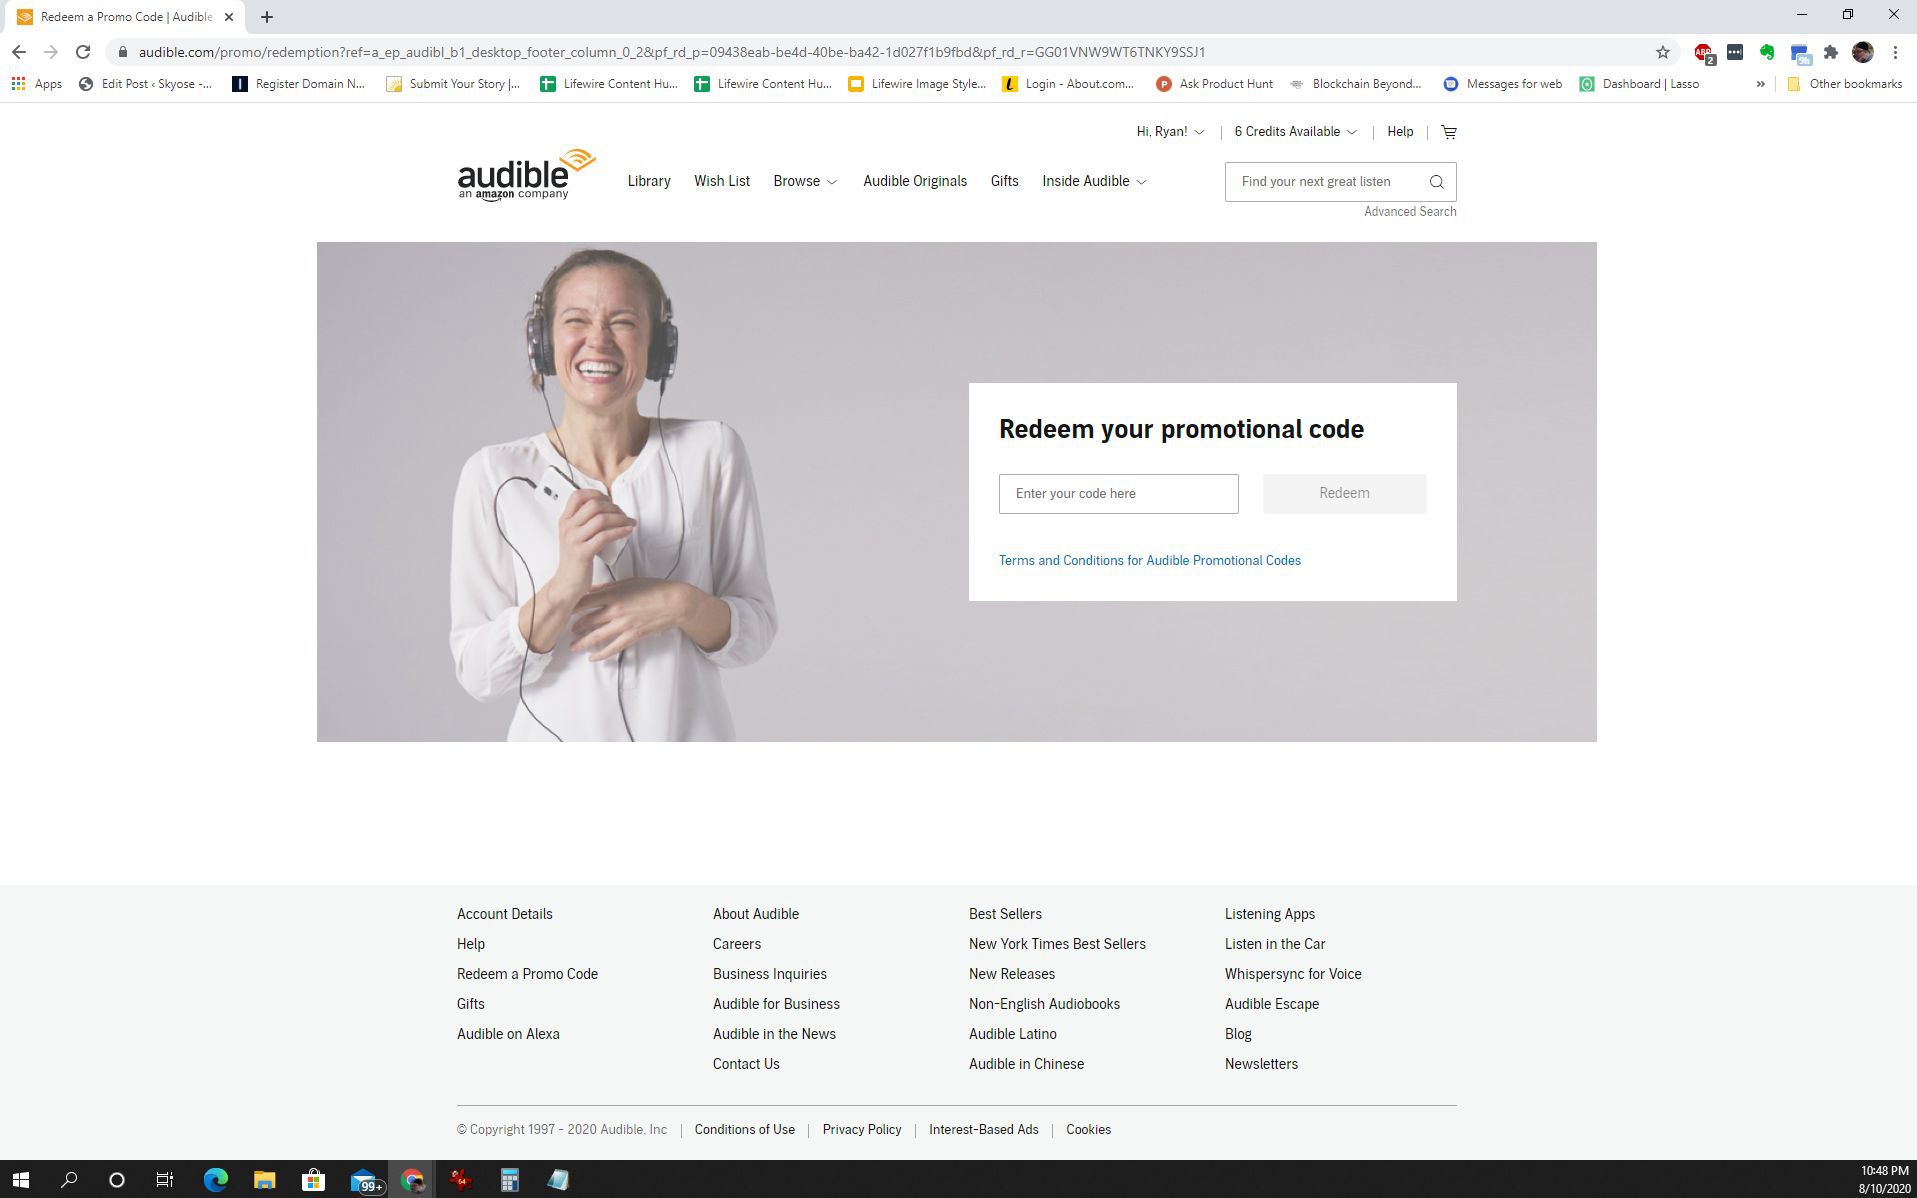The width and height of the screenshot is (1917, 1198).
Task: Click the Cortana circle icon
Action: click(x=117, y=1180)
